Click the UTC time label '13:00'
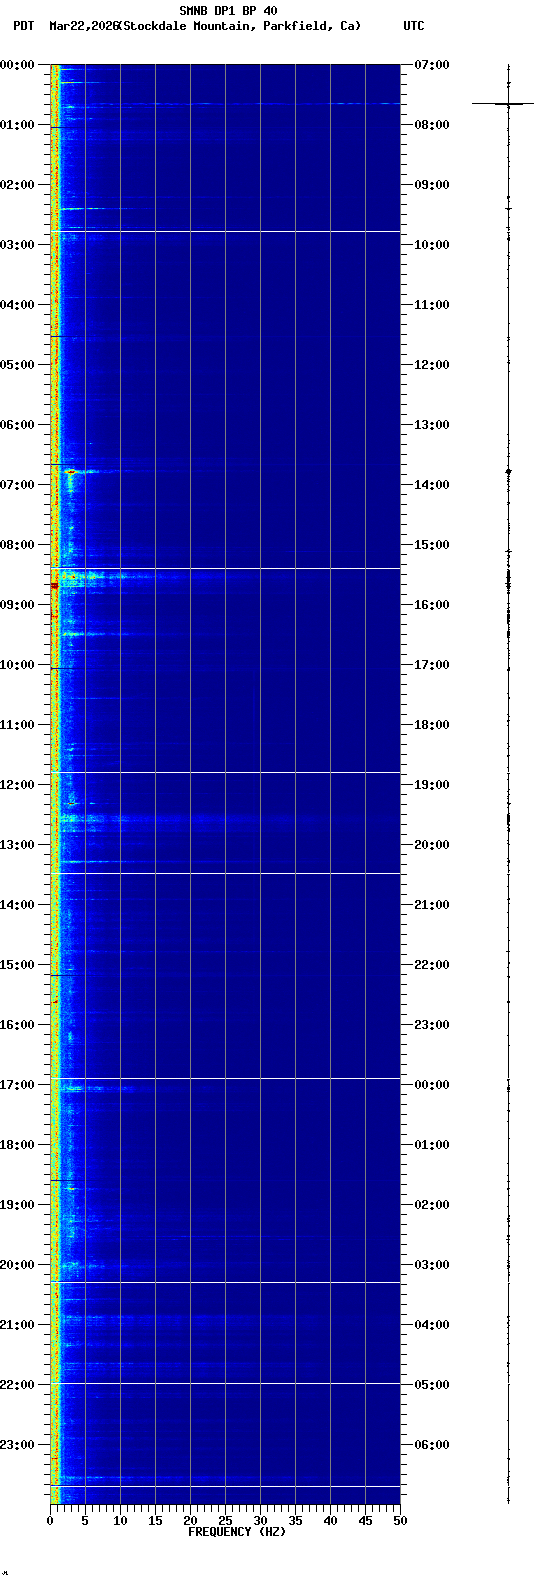The height and width of the screenshot is (1584, 552). click(x=432, y=425)
